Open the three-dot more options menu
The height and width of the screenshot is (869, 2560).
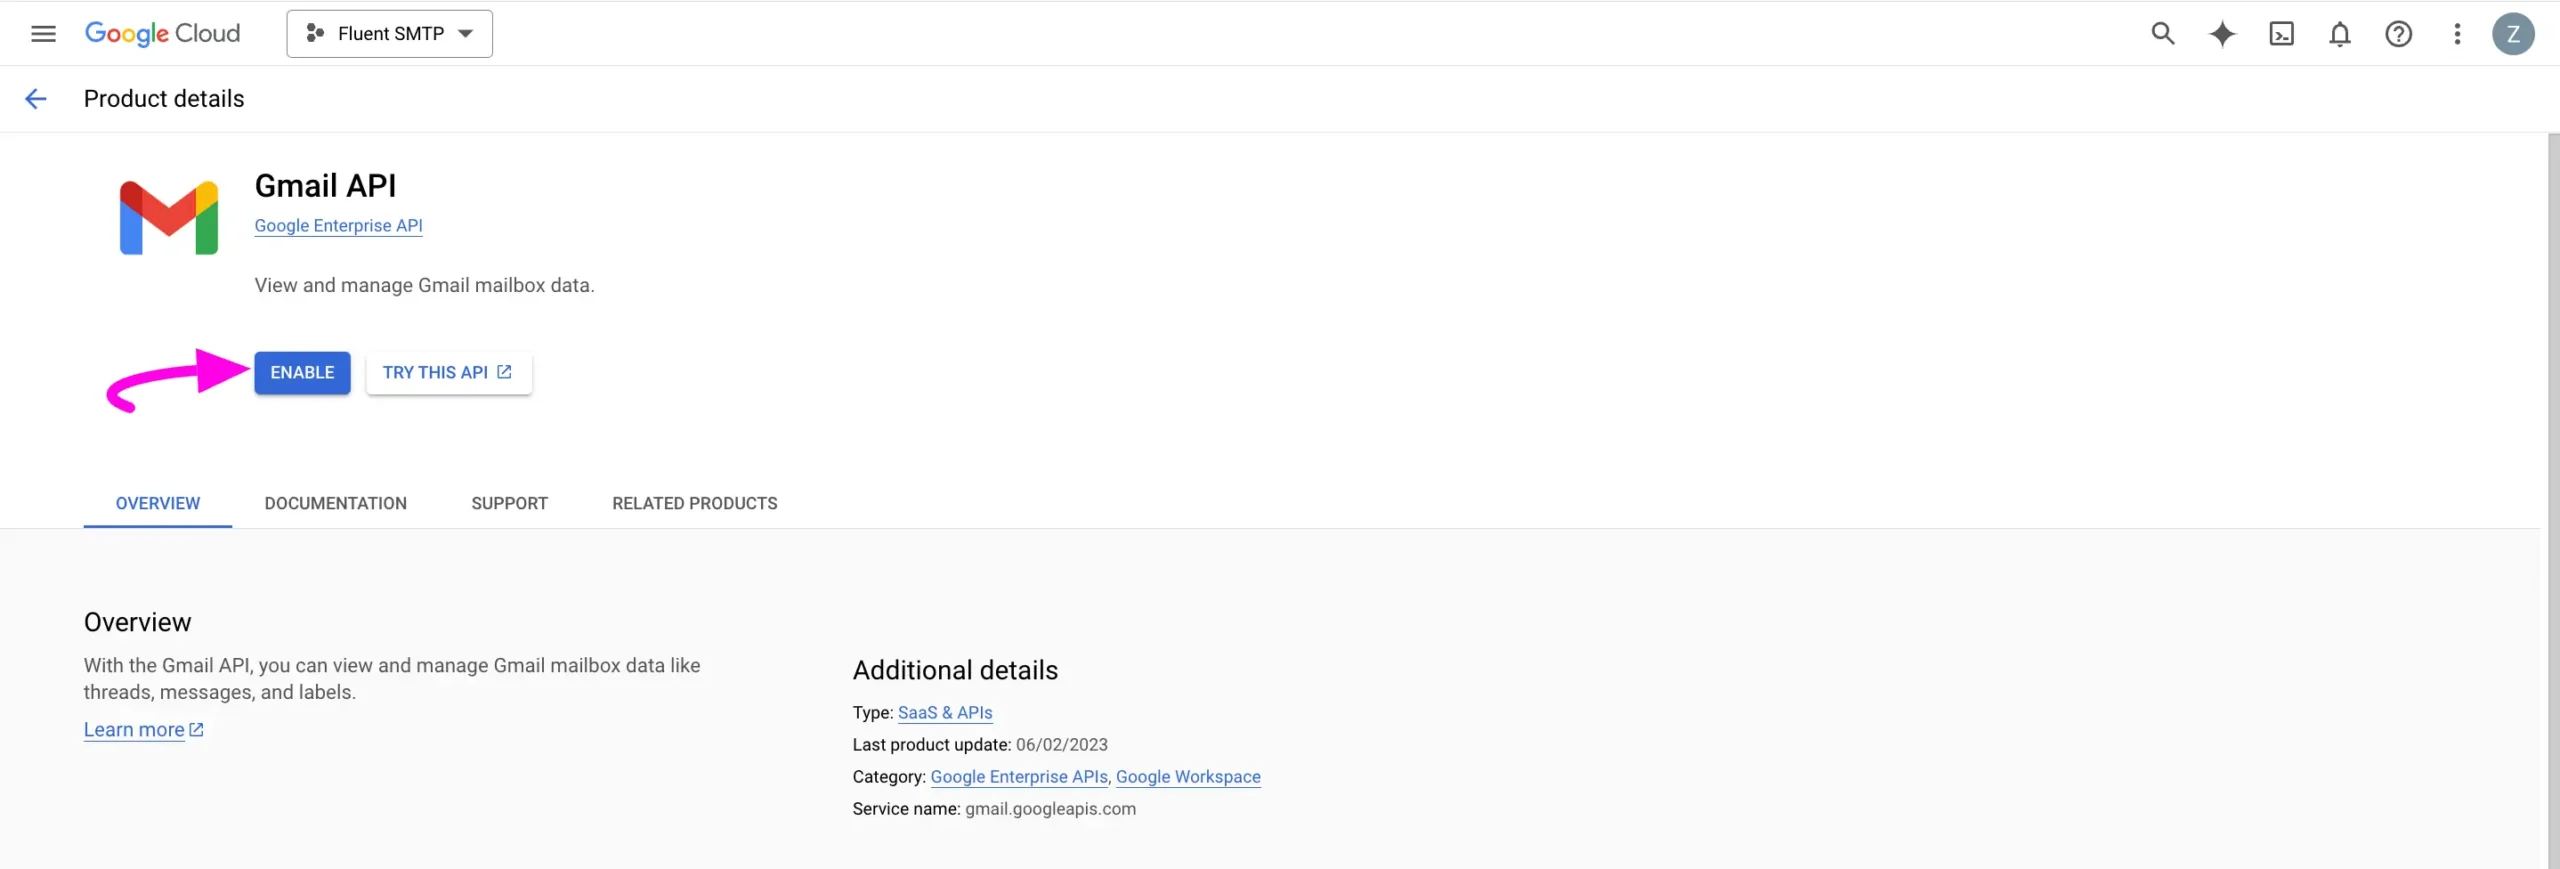pos(2457,33)
